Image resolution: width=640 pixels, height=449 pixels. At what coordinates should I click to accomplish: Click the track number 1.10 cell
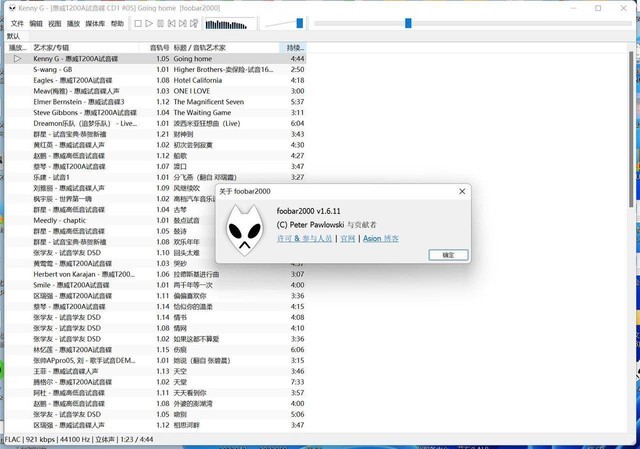pyautogui.click(x=162, y=253)
